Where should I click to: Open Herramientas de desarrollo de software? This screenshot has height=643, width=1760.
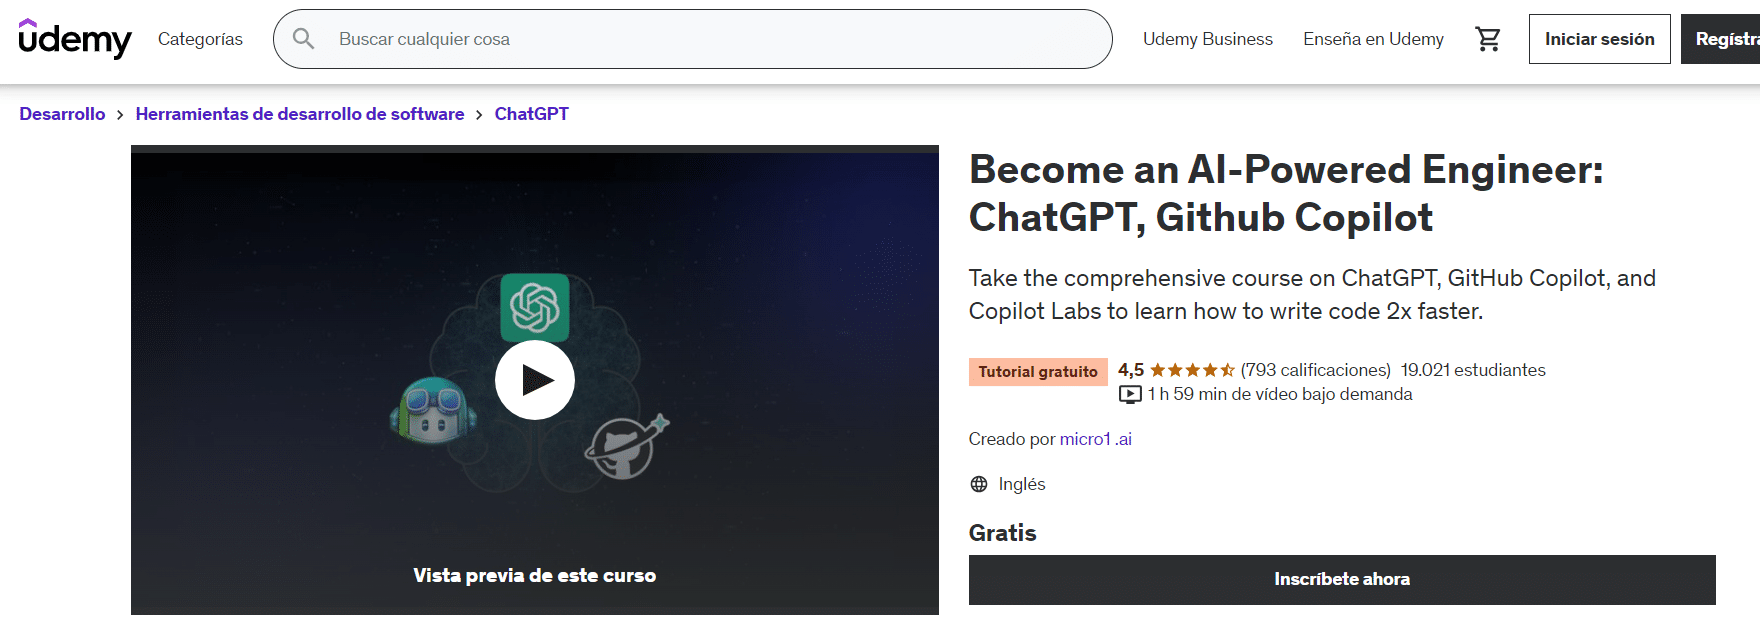pyautogui.click(x=299, y=113)
